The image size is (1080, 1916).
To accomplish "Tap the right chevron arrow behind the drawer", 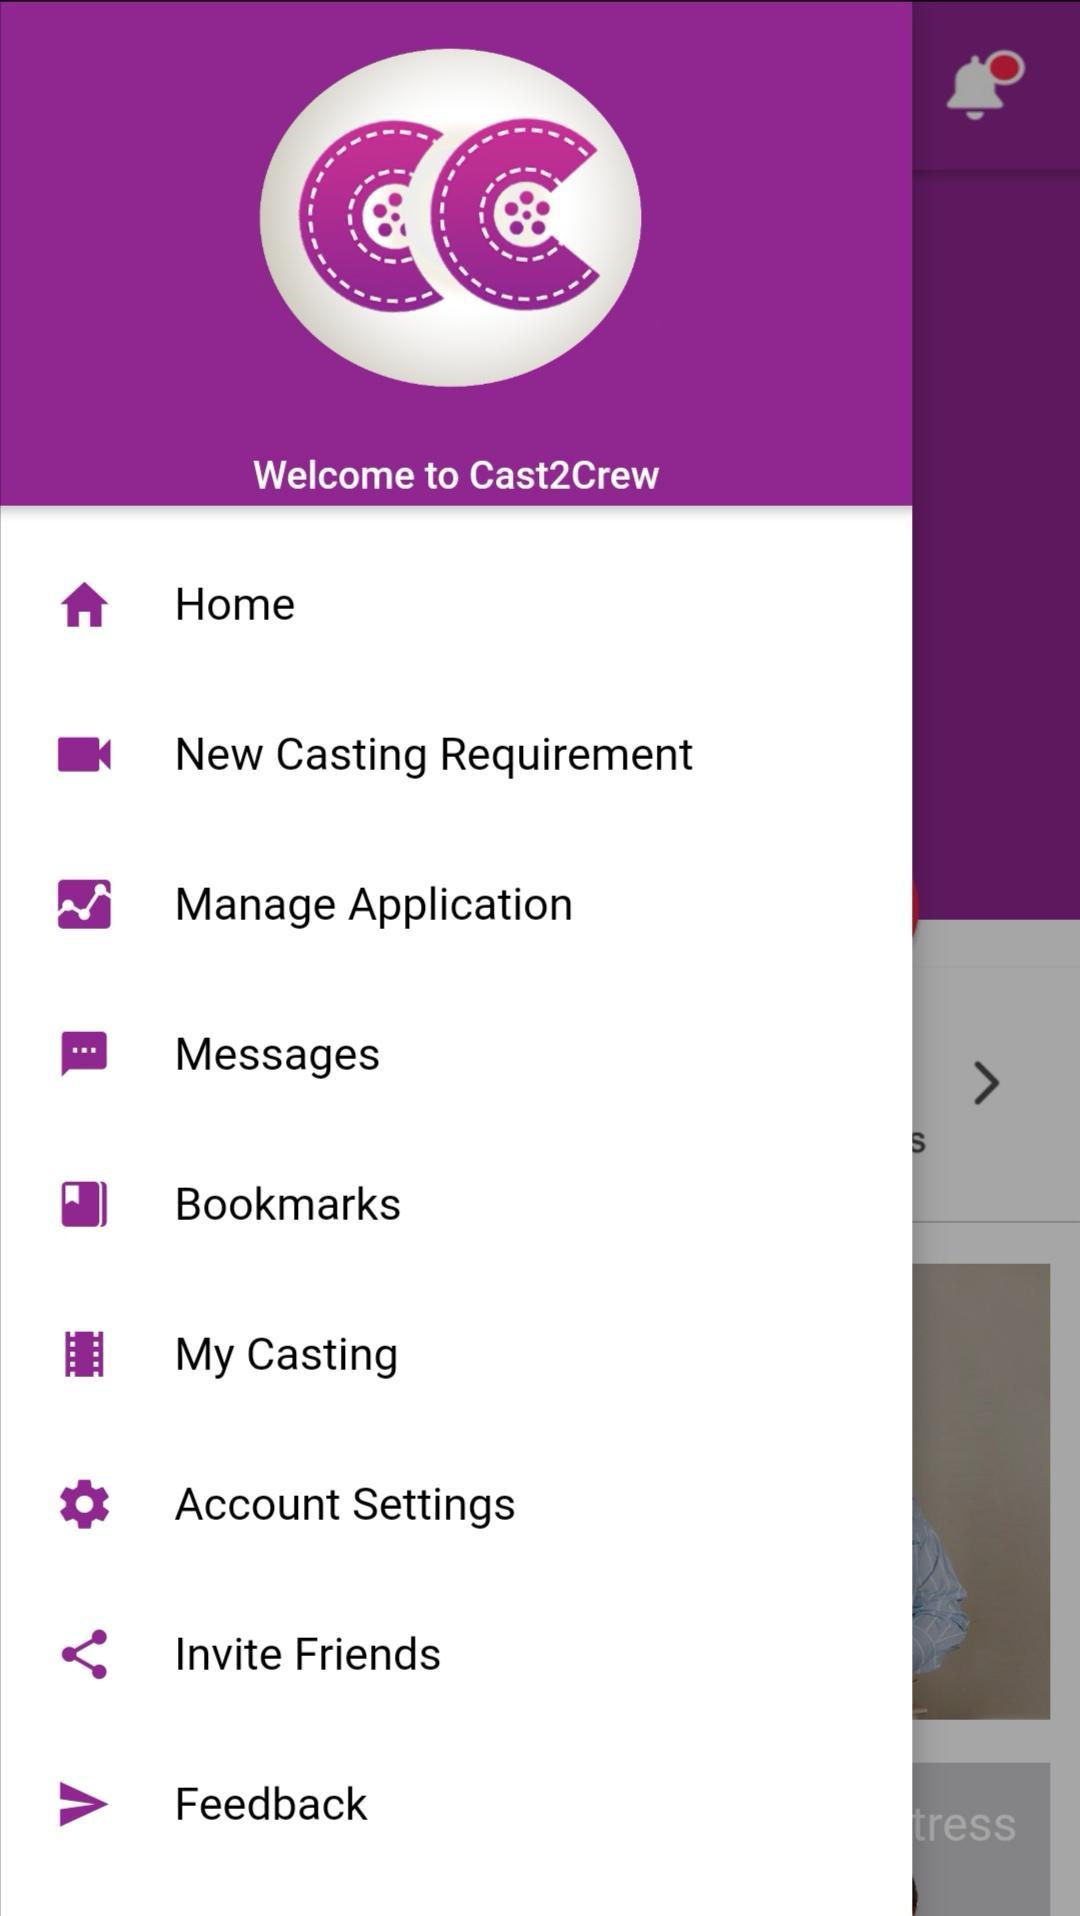I will (987, 1083).
